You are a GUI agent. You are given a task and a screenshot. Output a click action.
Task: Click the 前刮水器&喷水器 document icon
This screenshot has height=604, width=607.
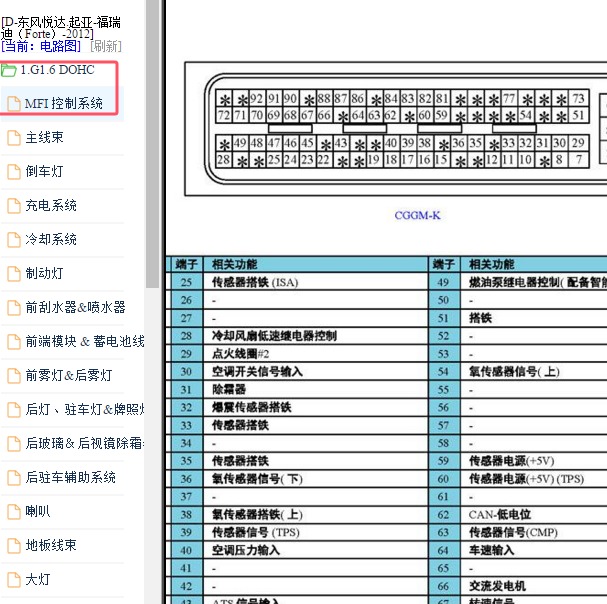14,308
